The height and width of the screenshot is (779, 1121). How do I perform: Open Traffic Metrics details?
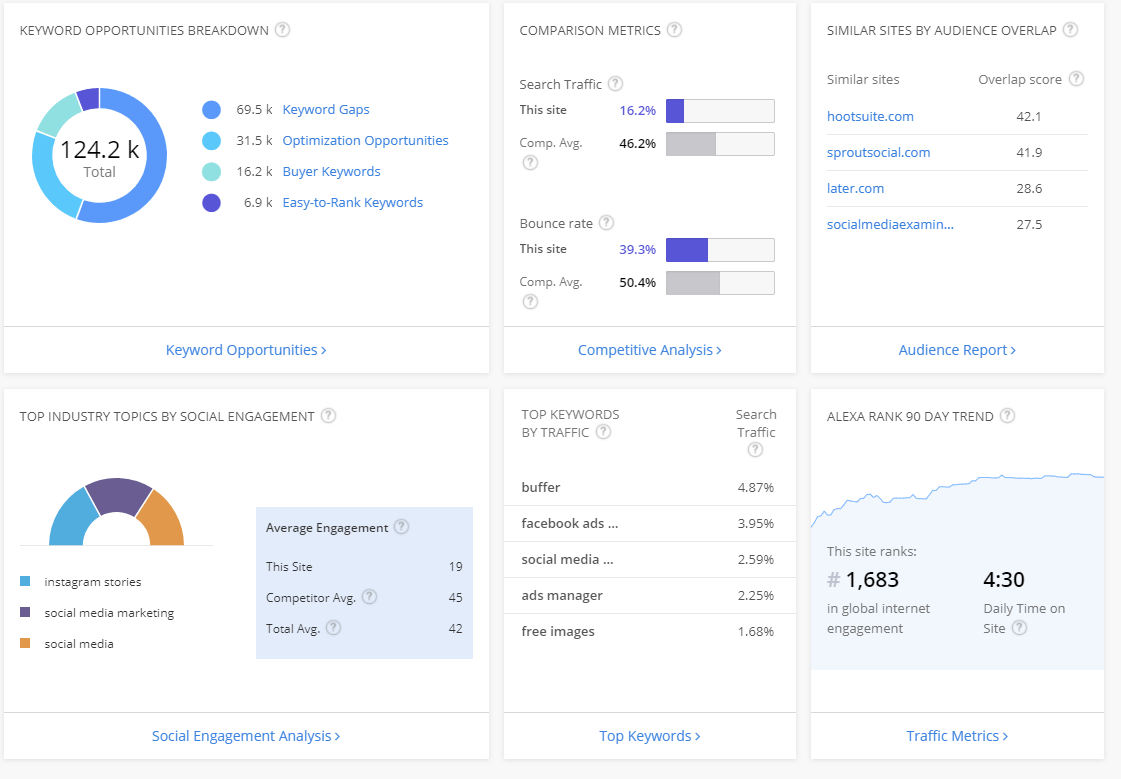[x=957, y=736]
